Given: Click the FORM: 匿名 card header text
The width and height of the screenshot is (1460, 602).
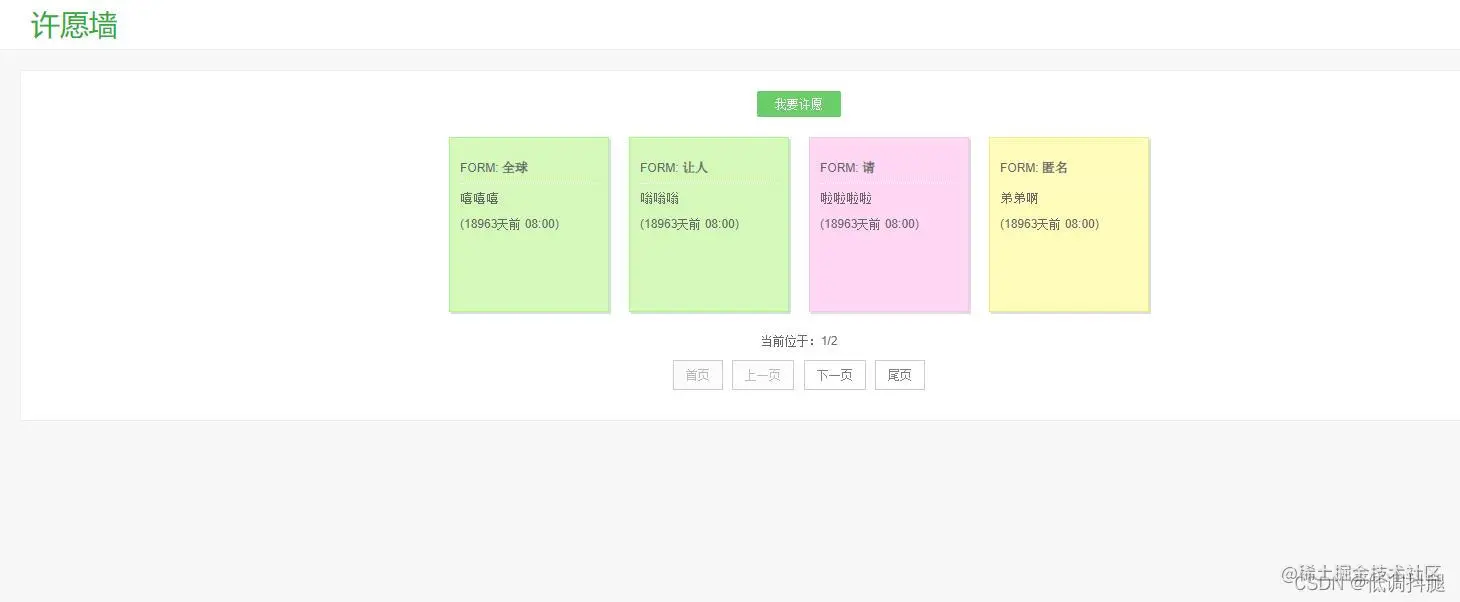Looking at the screenshot, I should [1032, 167].
